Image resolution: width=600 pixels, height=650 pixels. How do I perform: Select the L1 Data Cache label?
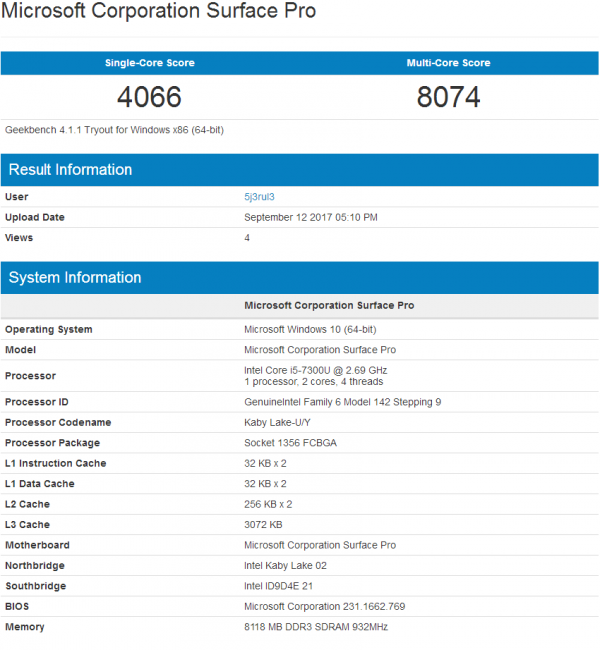coord(39,484)
